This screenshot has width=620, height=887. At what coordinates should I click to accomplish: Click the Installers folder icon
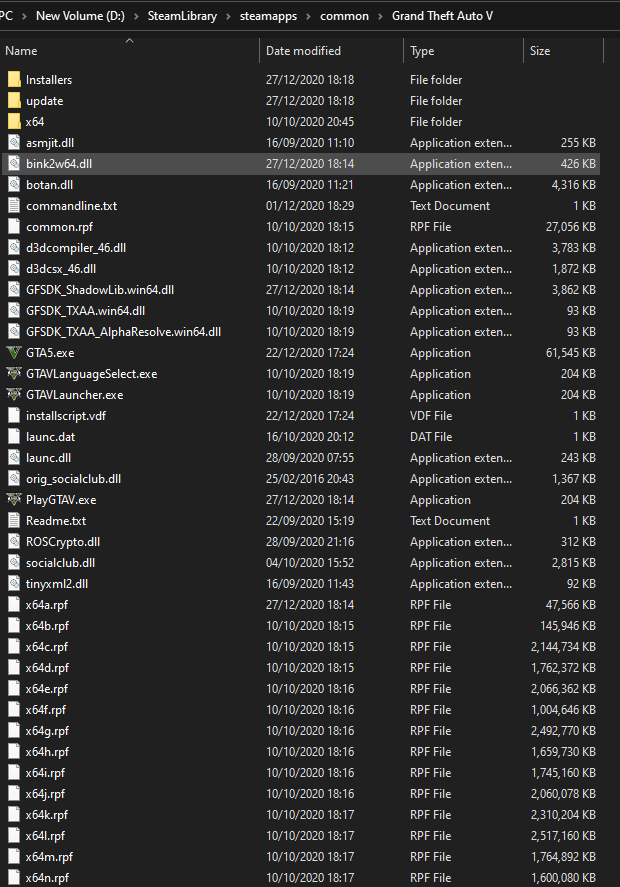pyautogui.click(x=14, y=80)
